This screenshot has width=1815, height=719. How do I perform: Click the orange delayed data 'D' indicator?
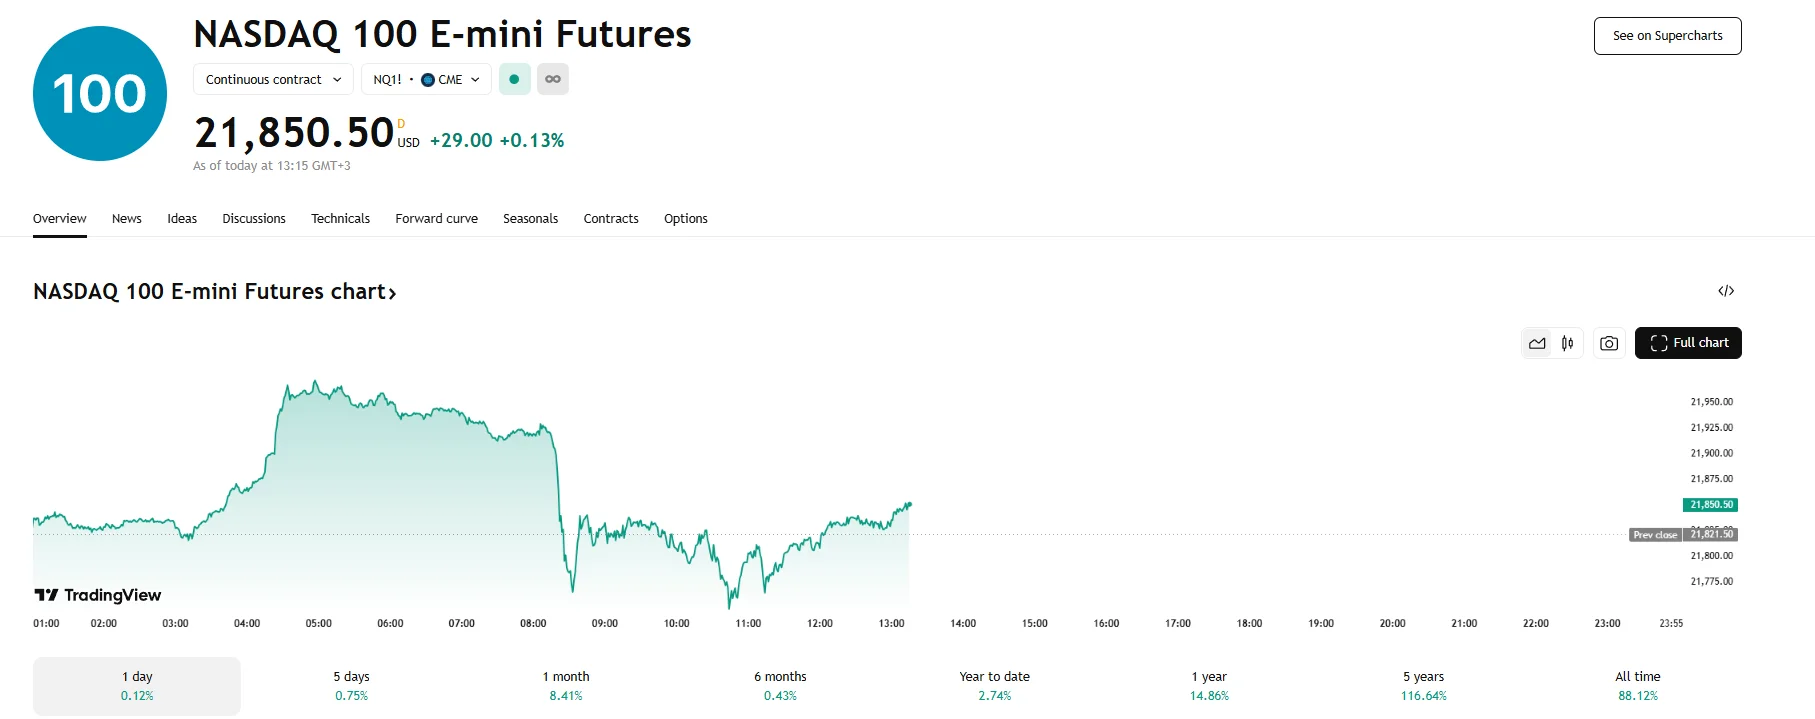tap(402, 124)
